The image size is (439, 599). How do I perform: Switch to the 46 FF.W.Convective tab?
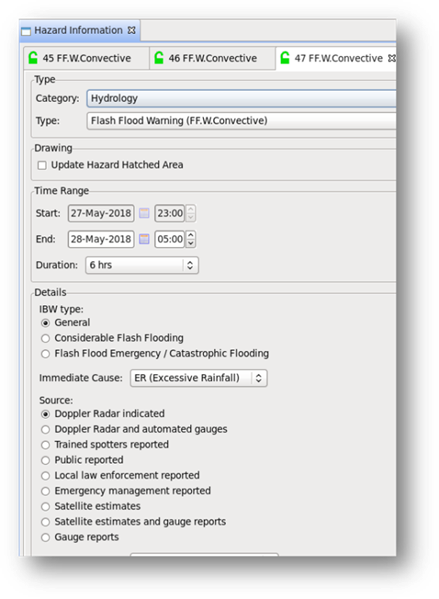(x=212, y=58)
